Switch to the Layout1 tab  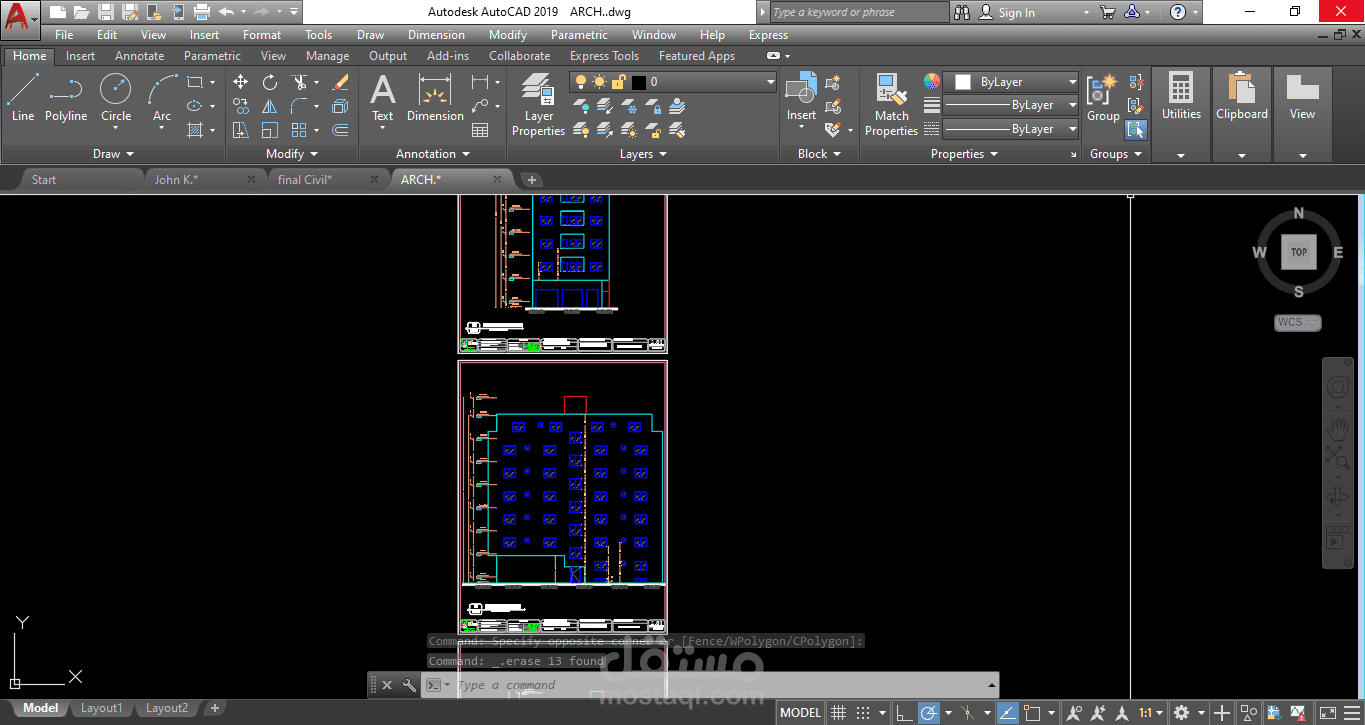(101, 708)
